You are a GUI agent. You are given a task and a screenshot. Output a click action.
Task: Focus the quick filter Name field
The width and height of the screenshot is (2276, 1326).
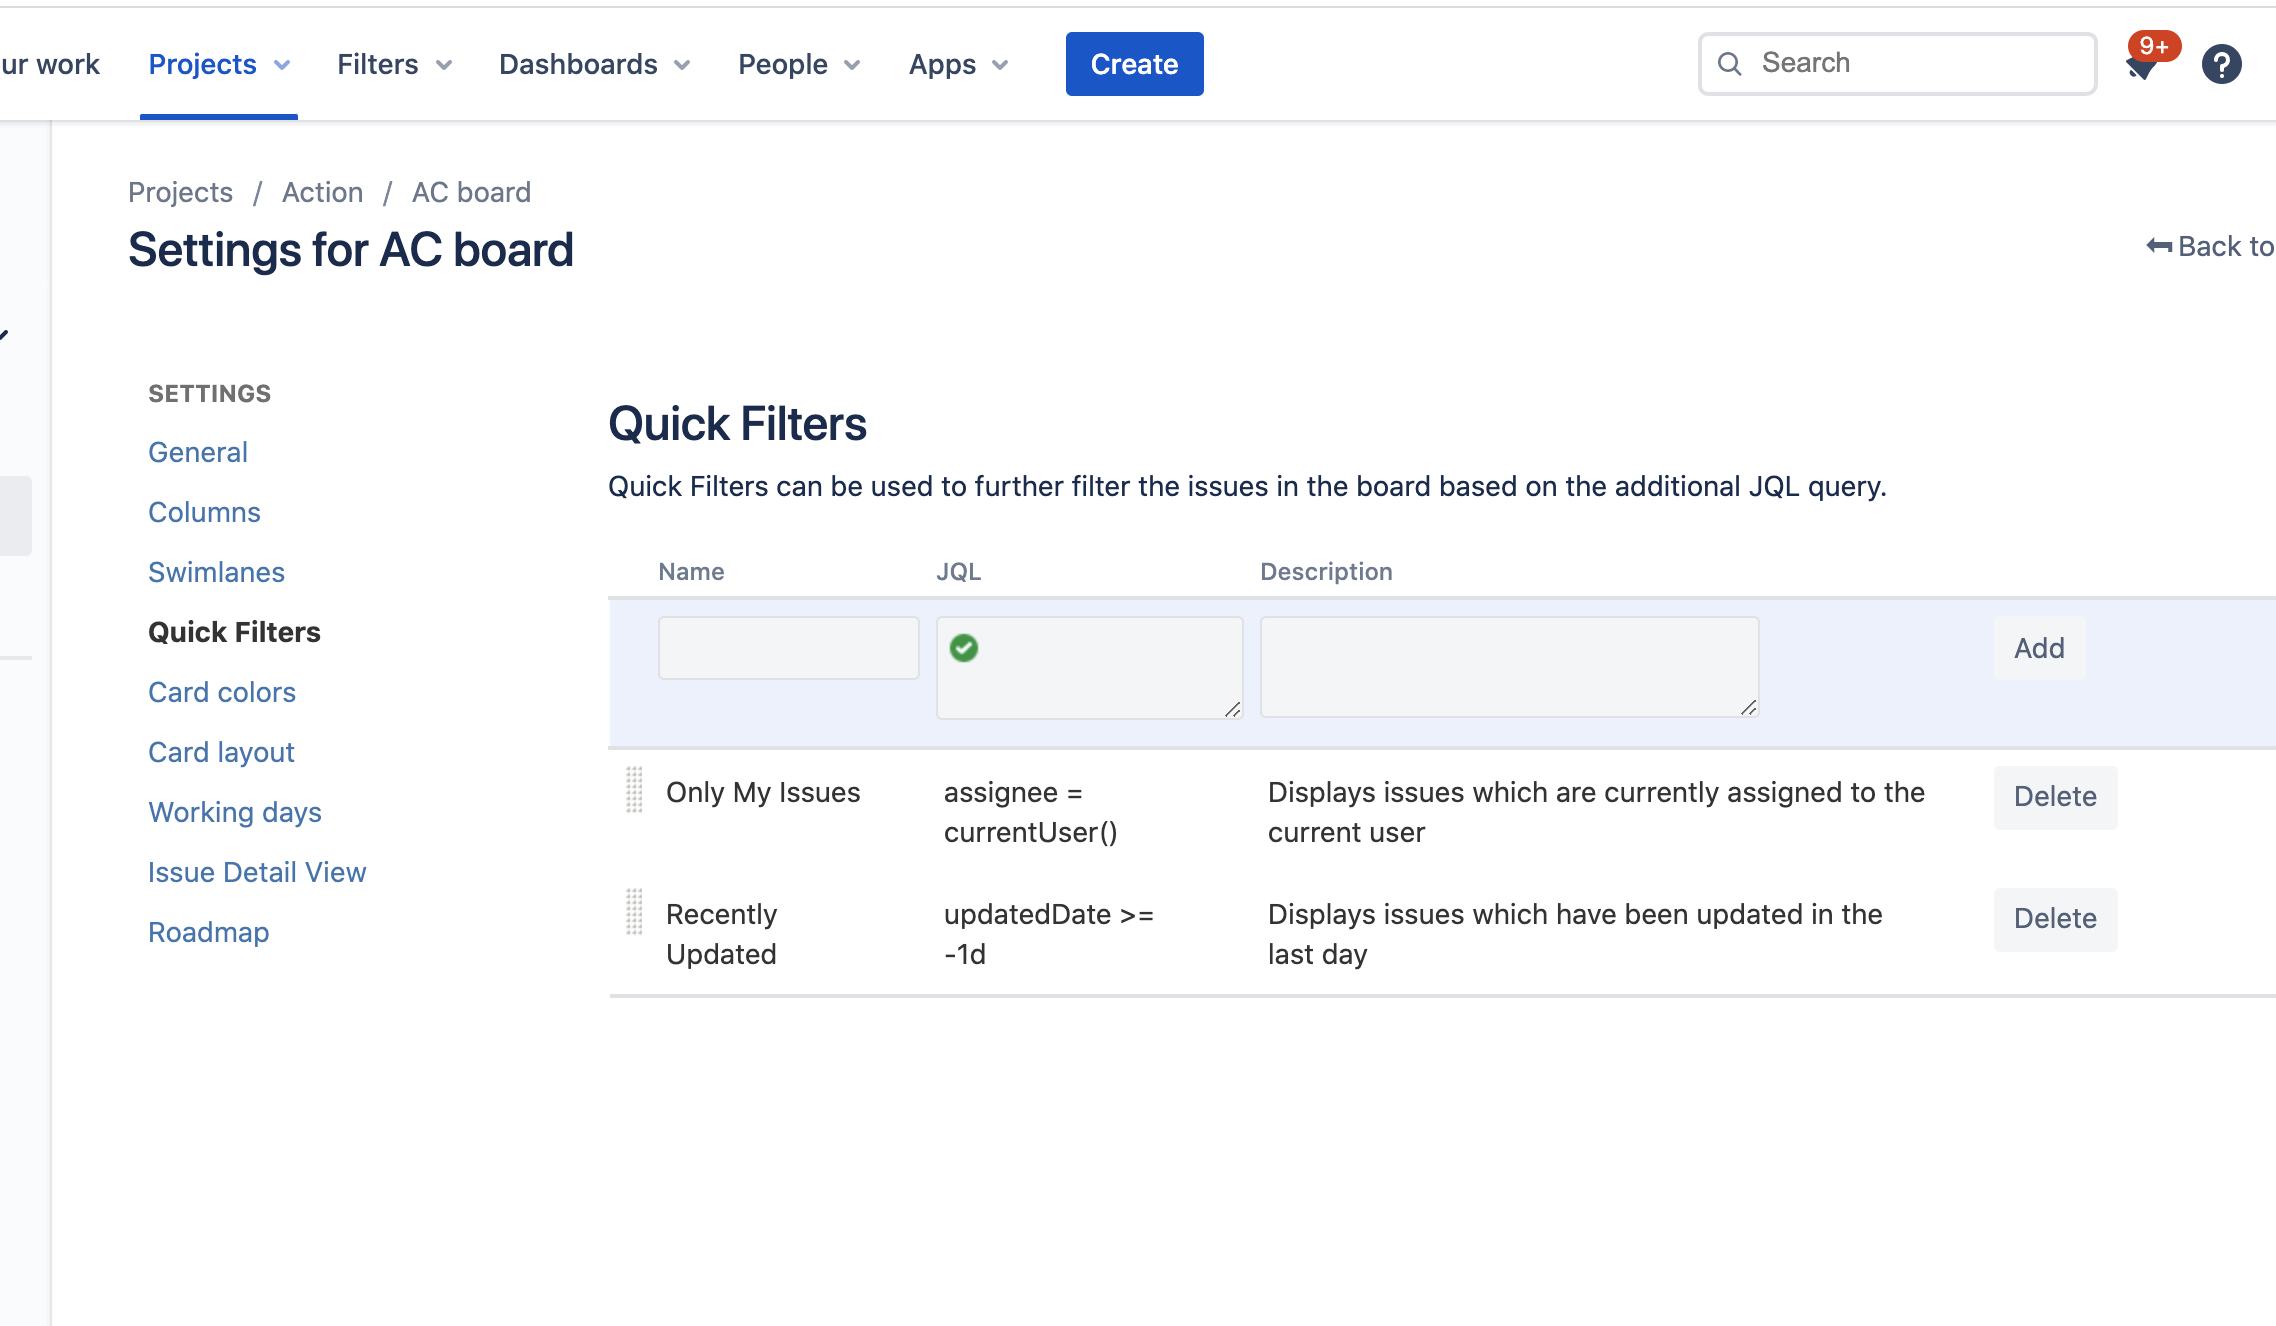[x=788, y=648]
